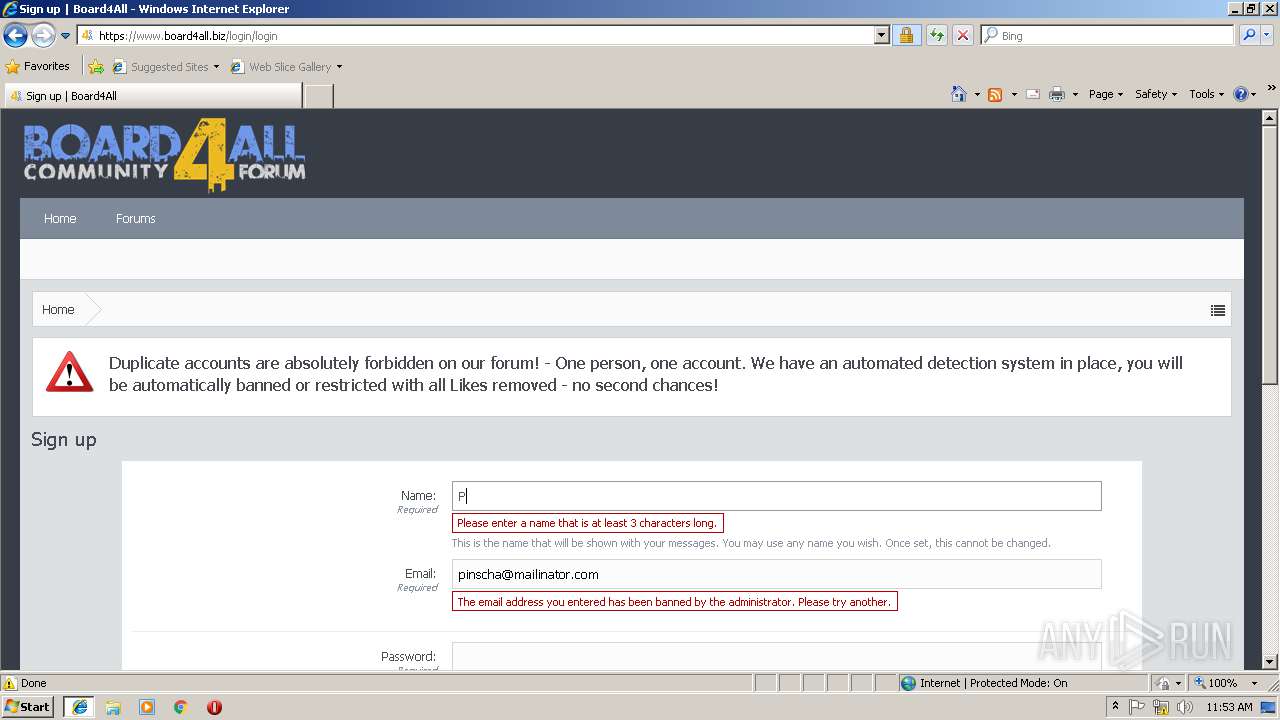The image size is (1280, 720).
Task: Click Internet Explorer taskbar icon
Action: [x=79, y=706]
